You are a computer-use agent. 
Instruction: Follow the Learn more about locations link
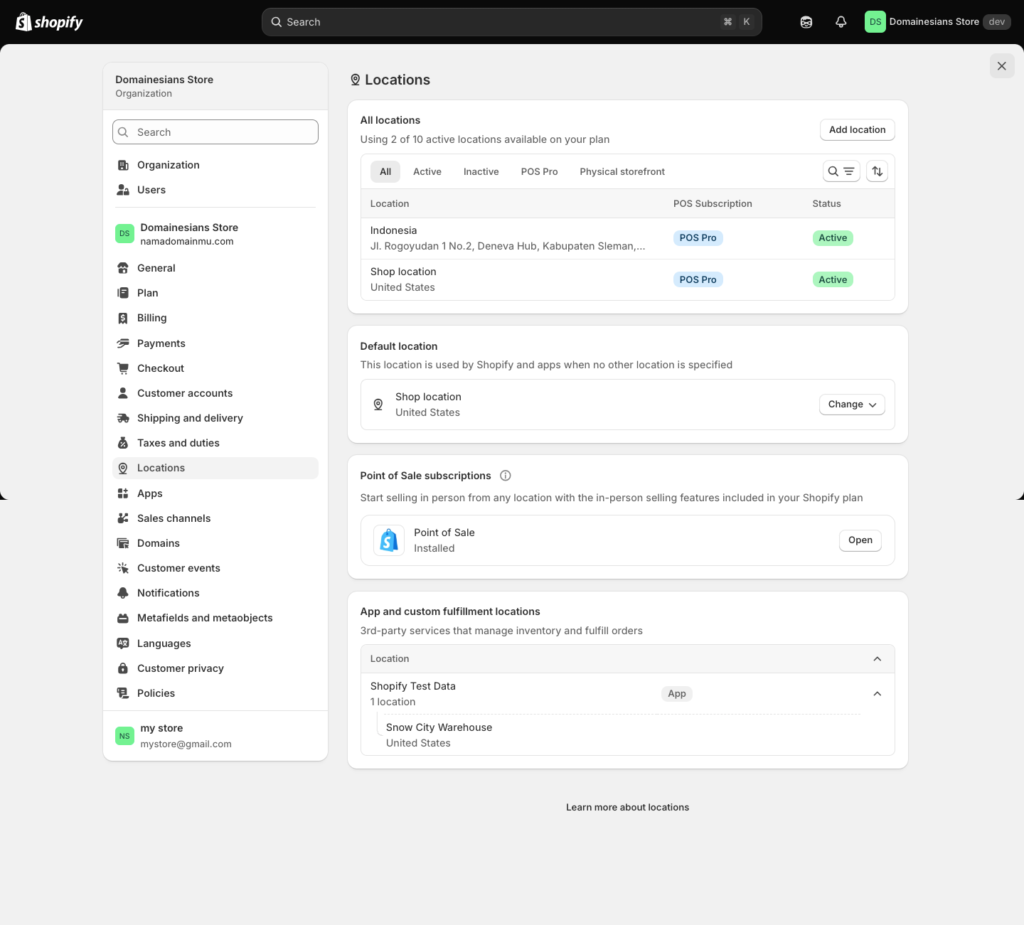pos(628,807)
